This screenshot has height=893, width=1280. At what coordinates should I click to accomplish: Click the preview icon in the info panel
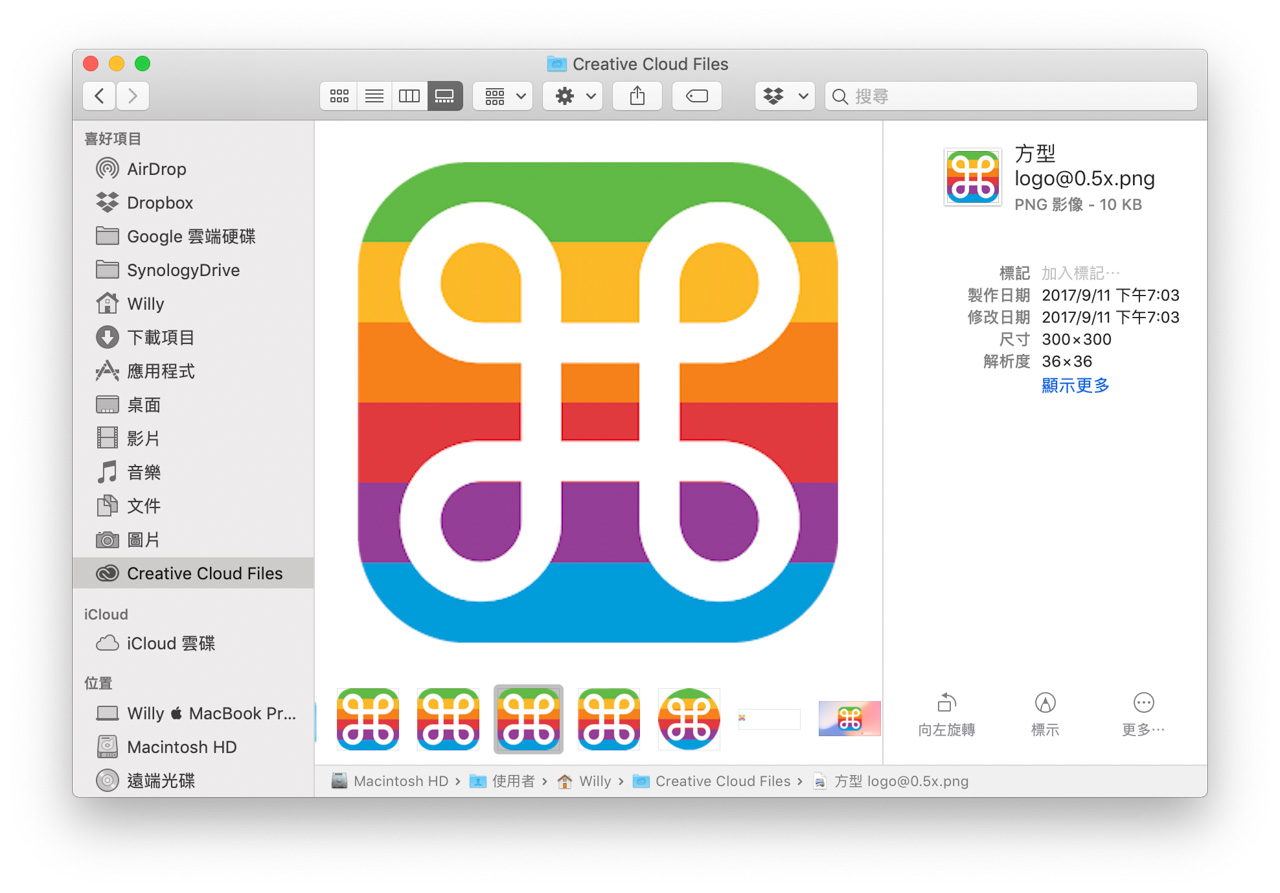click(972, 178)
